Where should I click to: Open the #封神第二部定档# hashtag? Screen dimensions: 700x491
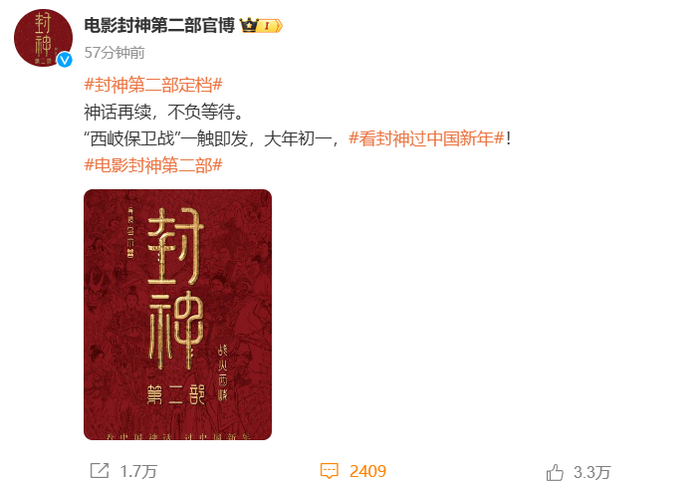tap(153, 84)
